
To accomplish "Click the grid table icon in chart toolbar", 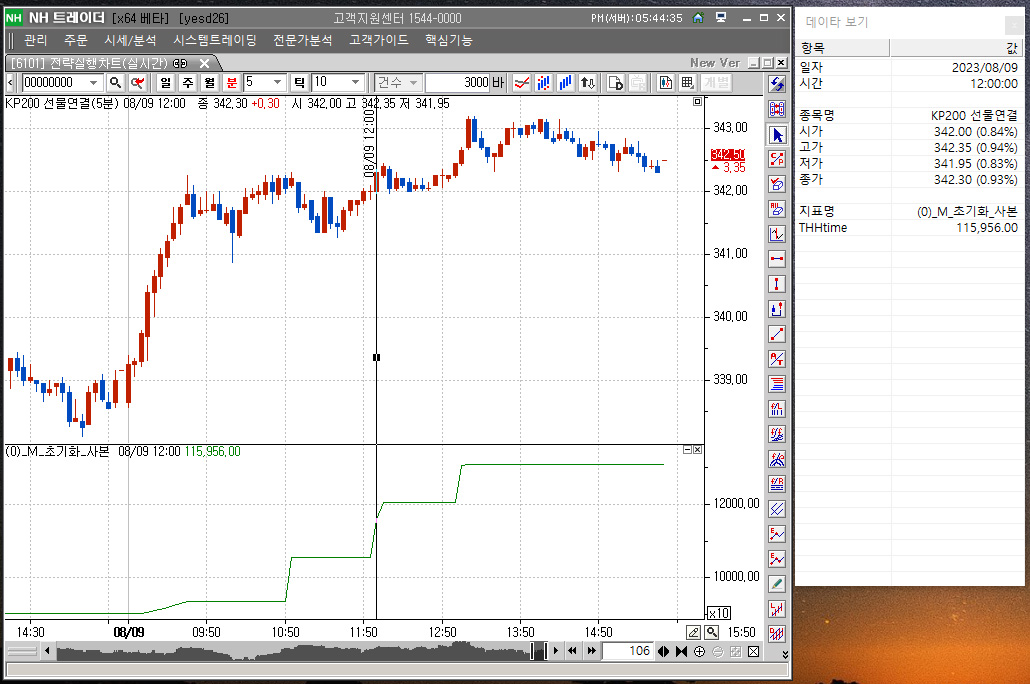I will (x=688, y=83).
